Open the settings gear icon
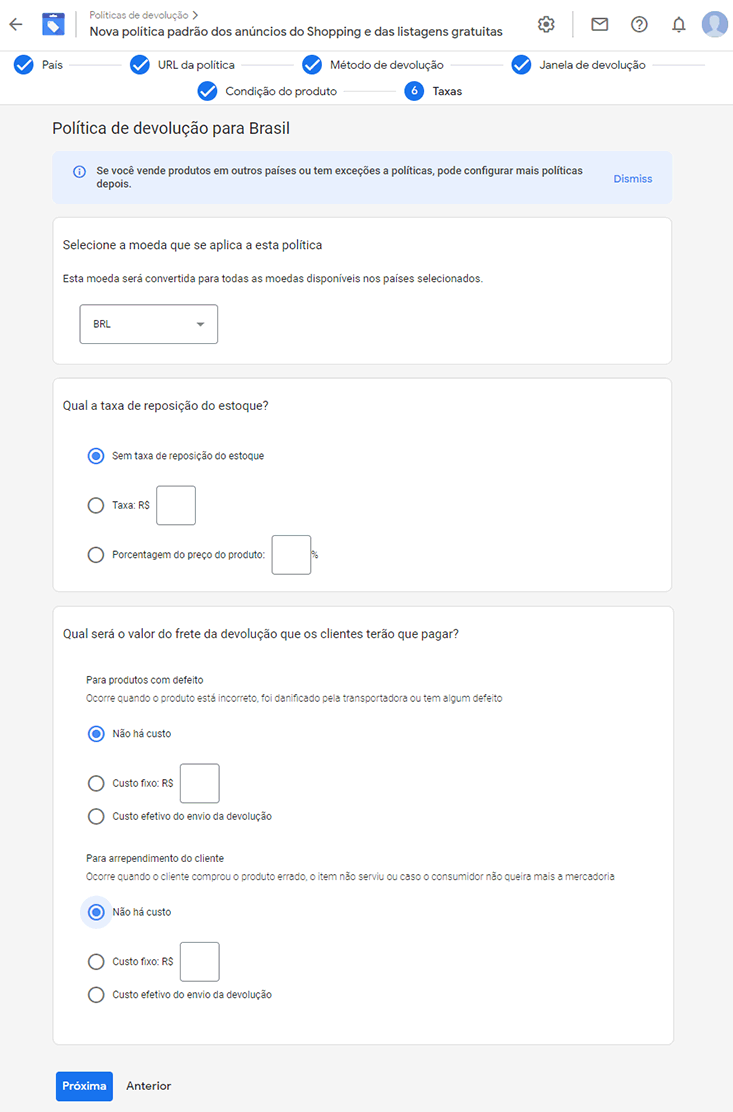Image resolution: width=733 pixels, height=1112 pixels. (546, 24)
